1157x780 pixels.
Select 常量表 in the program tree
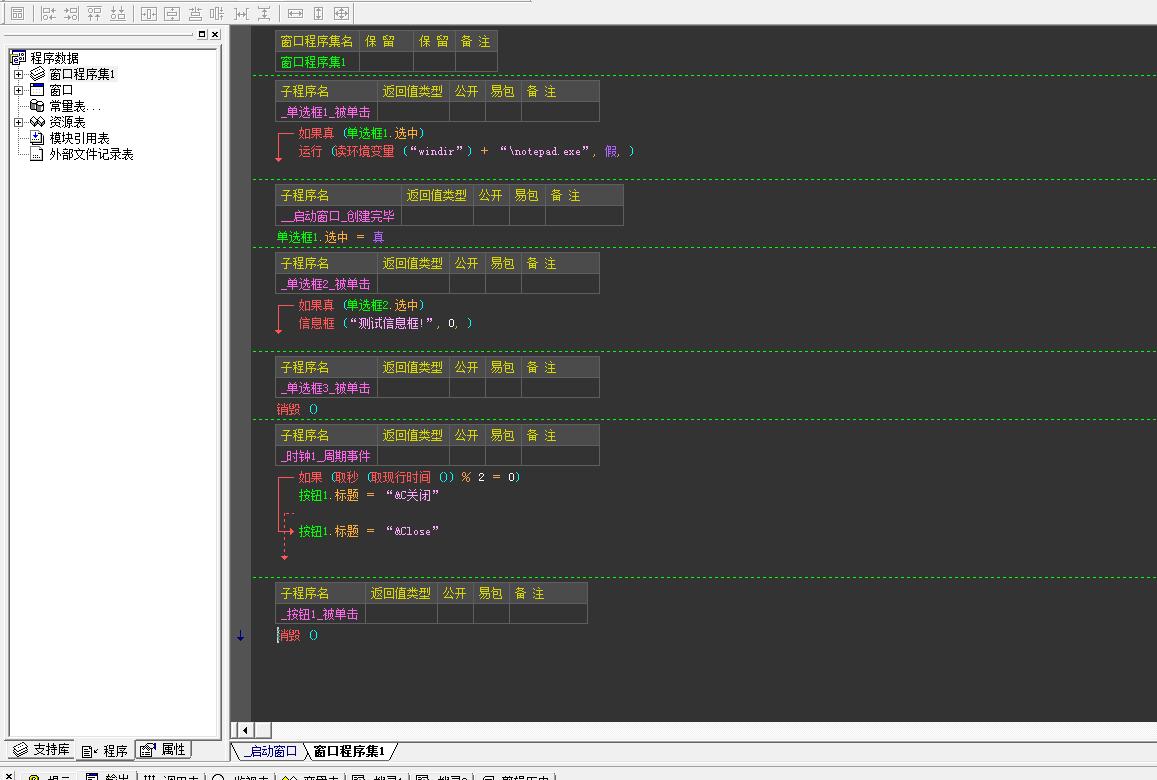[74, 106]
